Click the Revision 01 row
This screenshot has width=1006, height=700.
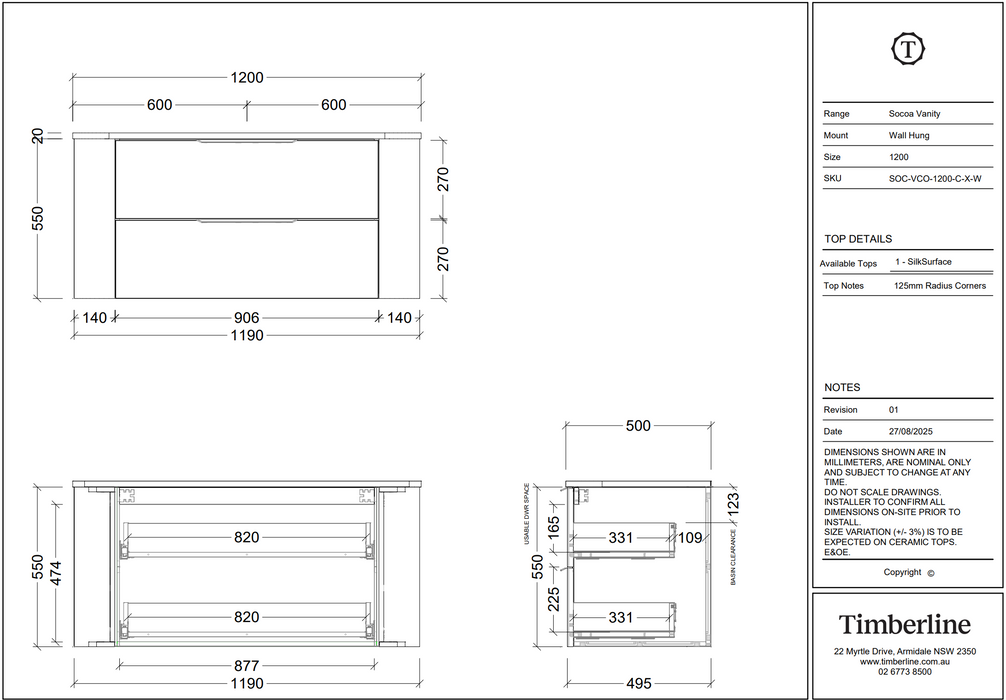click(908, 409)
